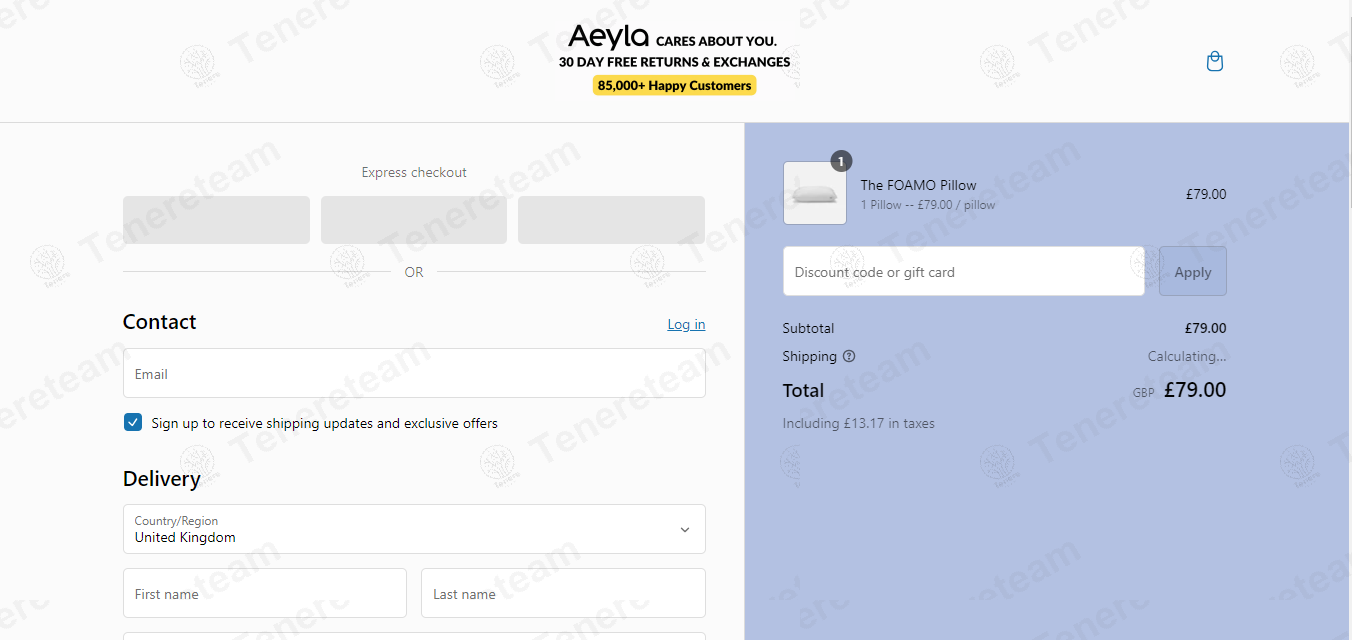Uncheck shipping updates and offers checkbox
The image size is (1352, 640).
[x=133, y=422]
